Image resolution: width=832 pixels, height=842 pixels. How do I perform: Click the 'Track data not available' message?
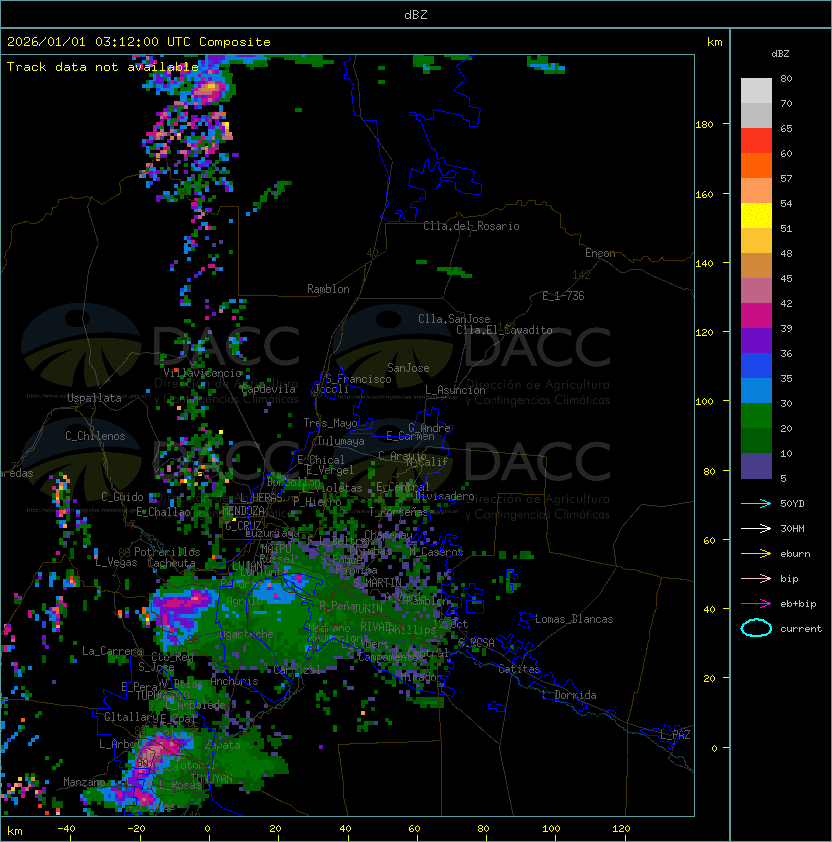103,67
